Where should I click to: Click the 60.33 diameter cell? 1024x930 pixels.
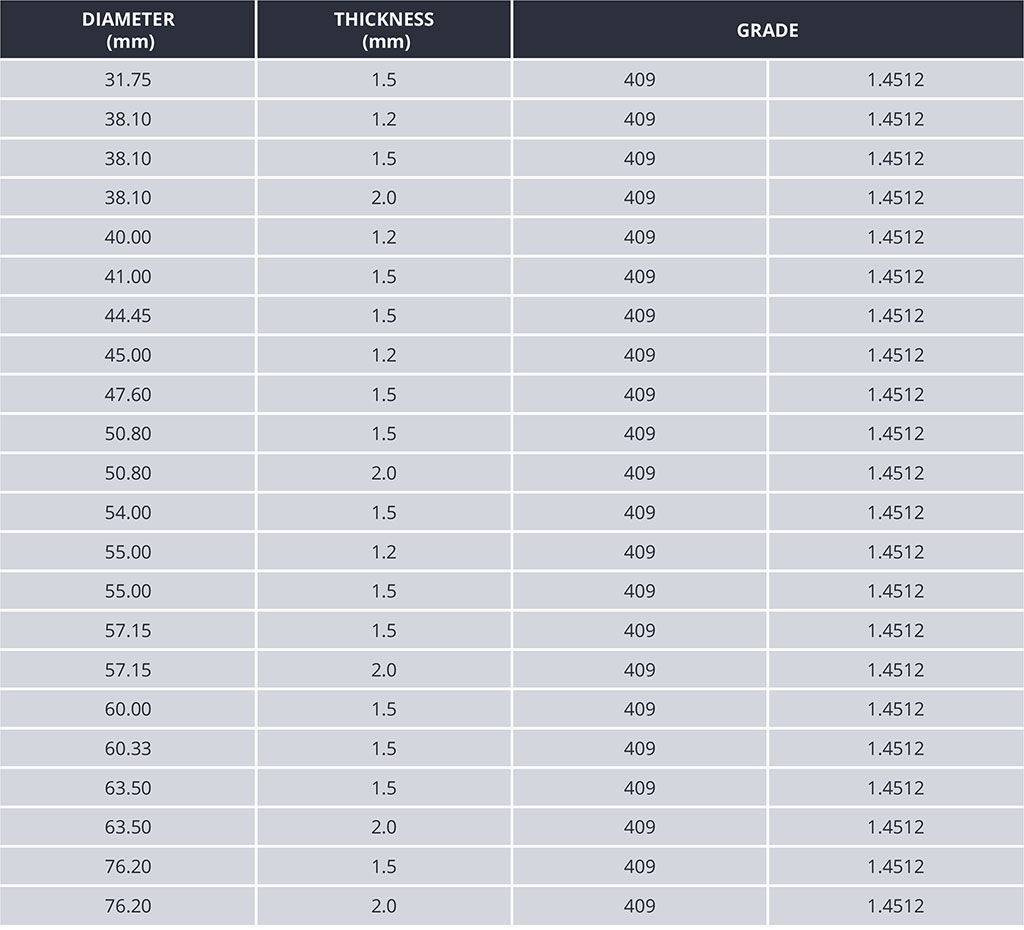128,749
